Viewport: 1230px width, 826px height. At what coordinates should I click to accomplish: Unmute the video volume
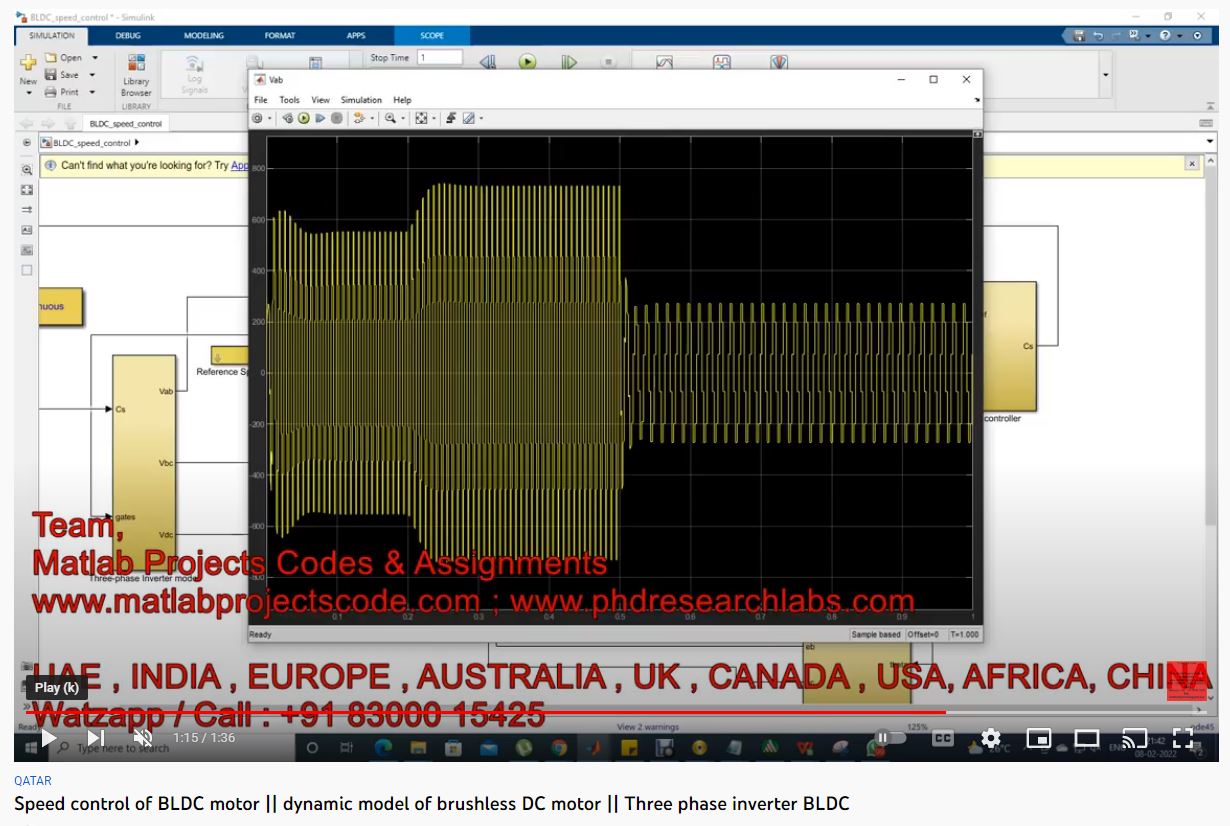click(143, 739)
